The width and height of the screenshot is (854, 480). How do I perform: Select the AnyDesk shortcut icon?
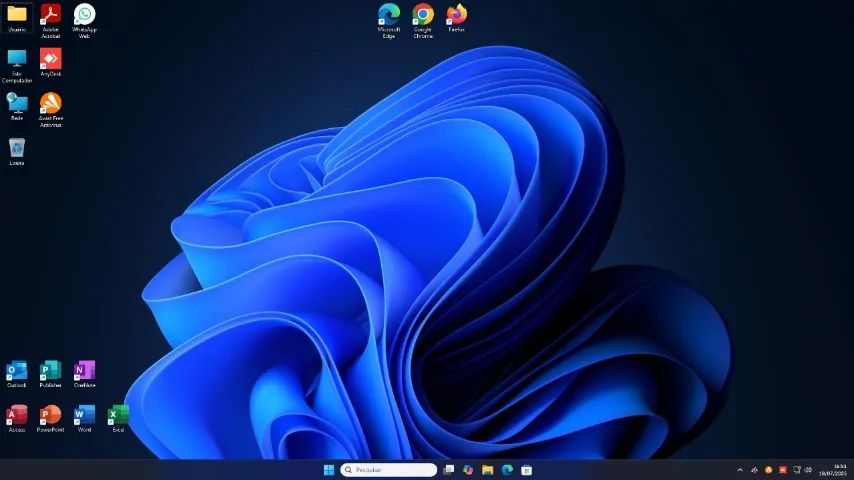tap(50, 59)
